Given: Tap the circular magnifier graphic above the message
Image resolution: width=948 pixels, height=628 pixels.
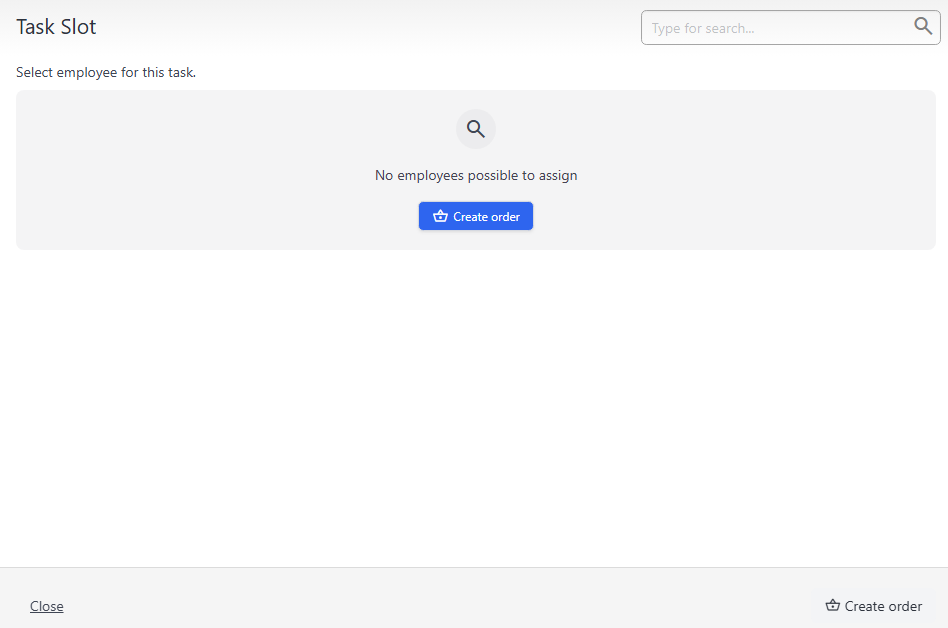Looking at the screenshot, I should (475, 128).
